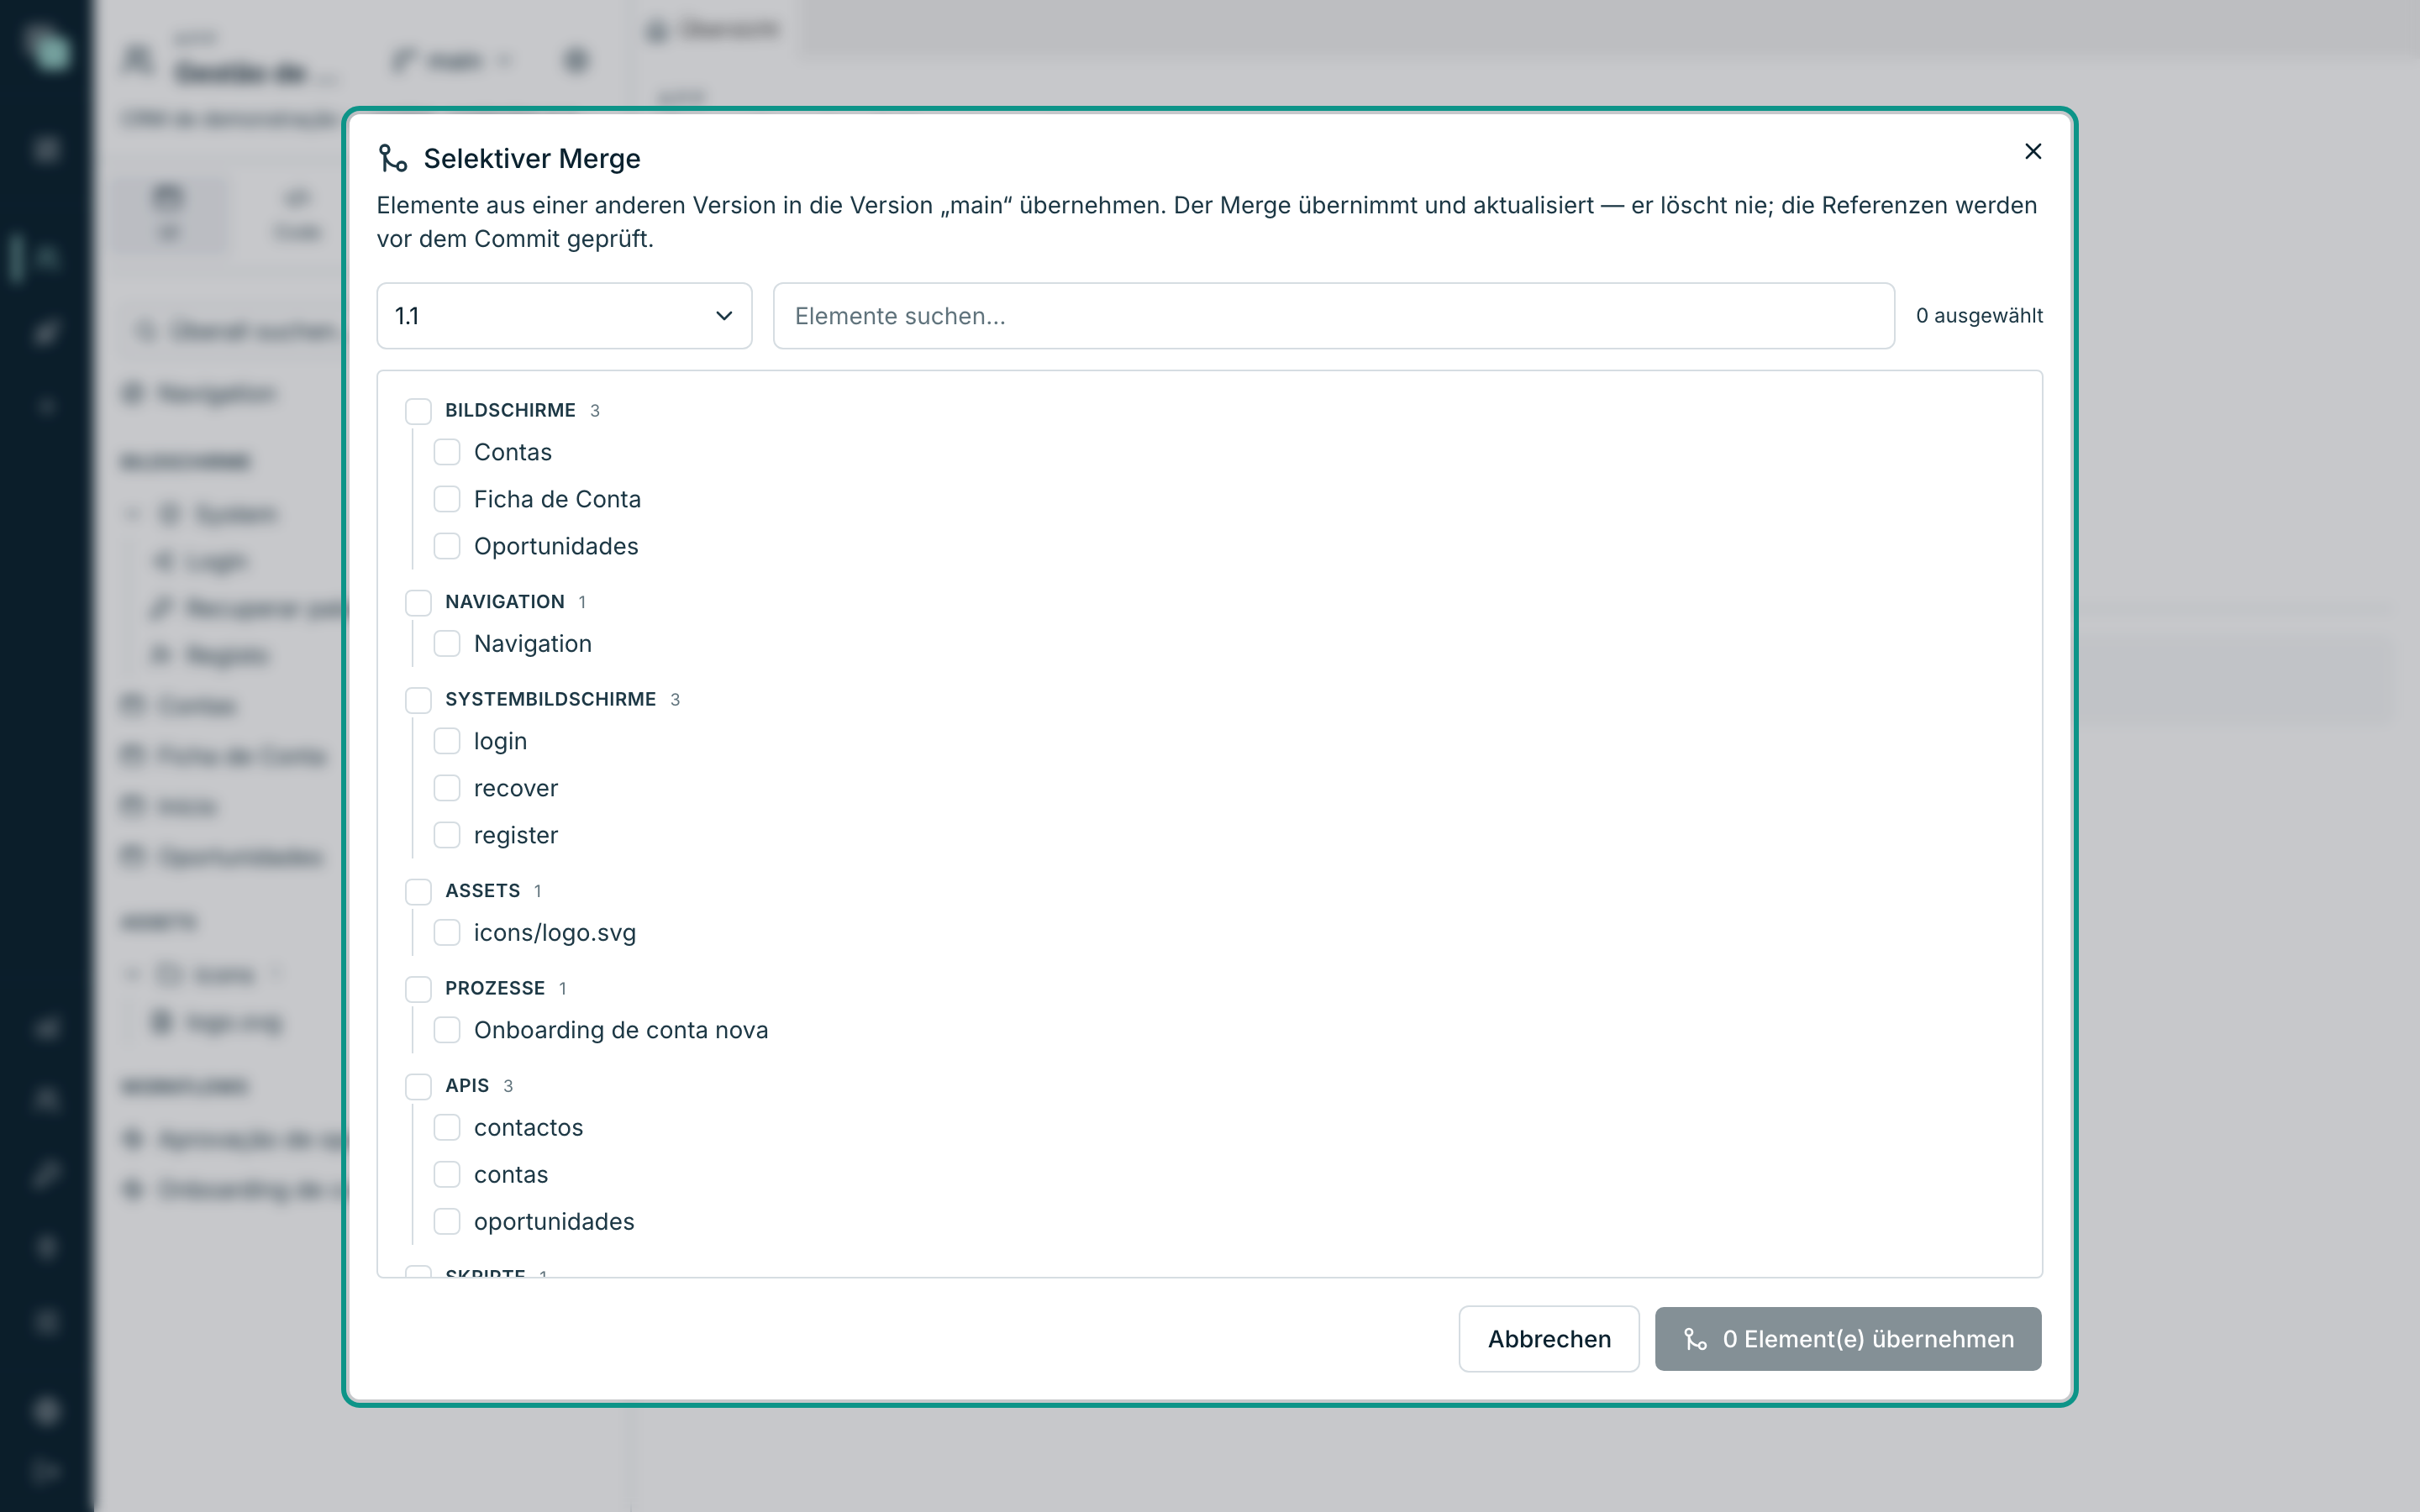Check the SYSTEMBILDSCHIRME group checkbox

(418, 700)
